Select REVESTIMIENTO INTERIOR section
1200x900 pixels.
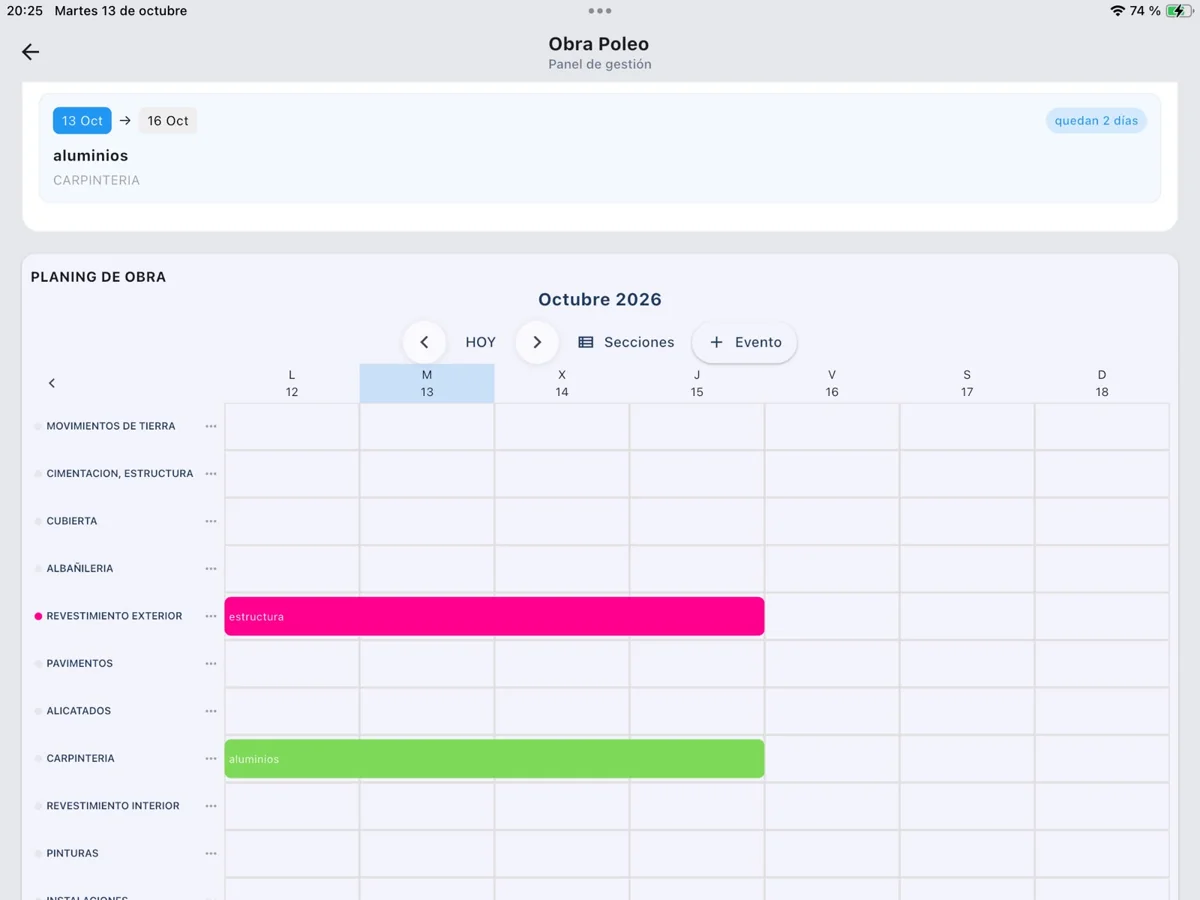pos(113,806)
